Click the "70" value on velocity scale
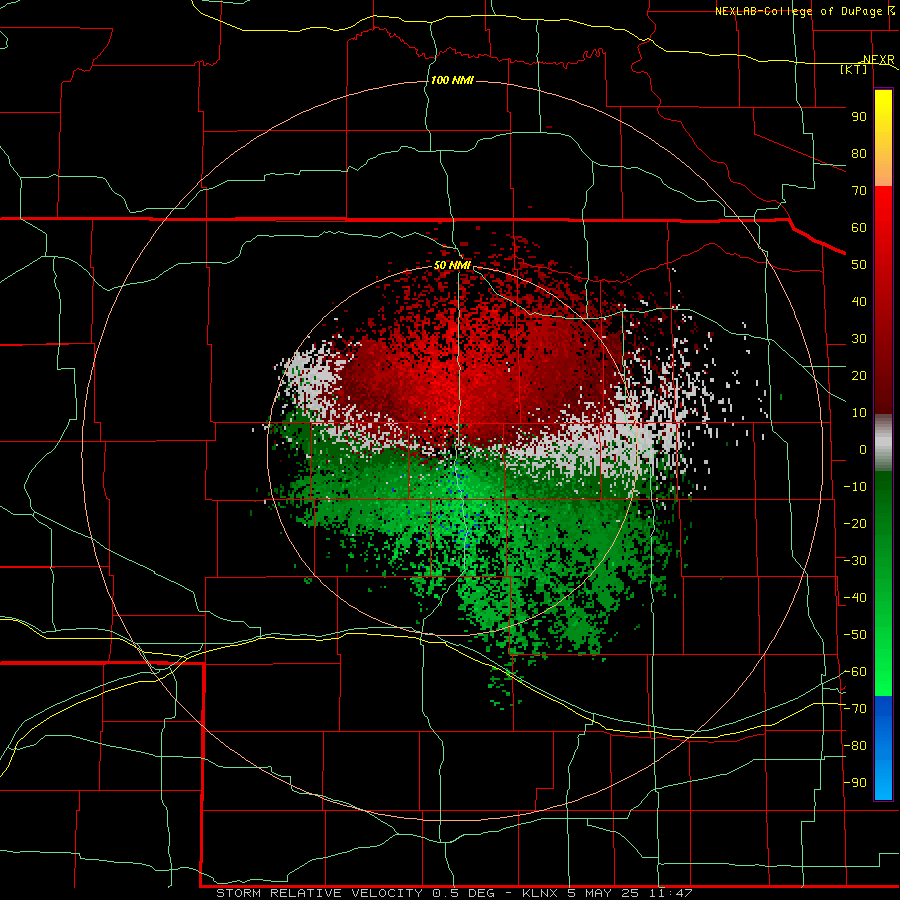 point(859,191)
